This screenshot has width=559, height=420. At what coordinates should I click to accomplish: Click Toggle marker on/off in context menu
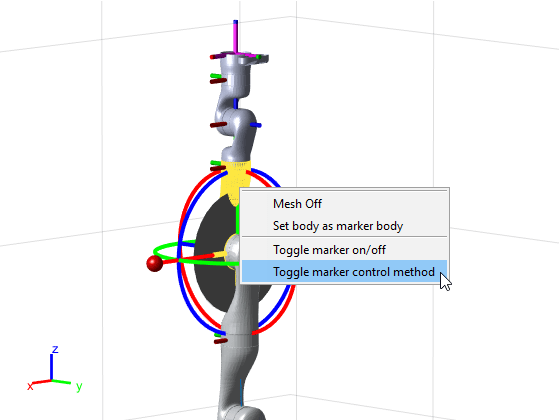[x=344, y=250]
